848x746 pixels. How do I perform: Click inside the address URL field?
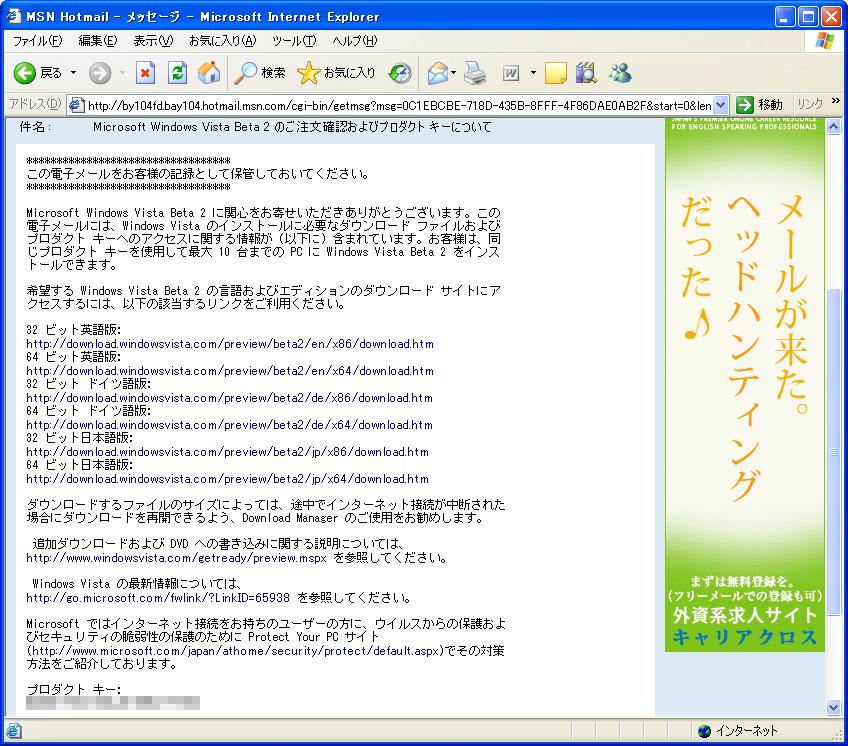pos(399,105)
